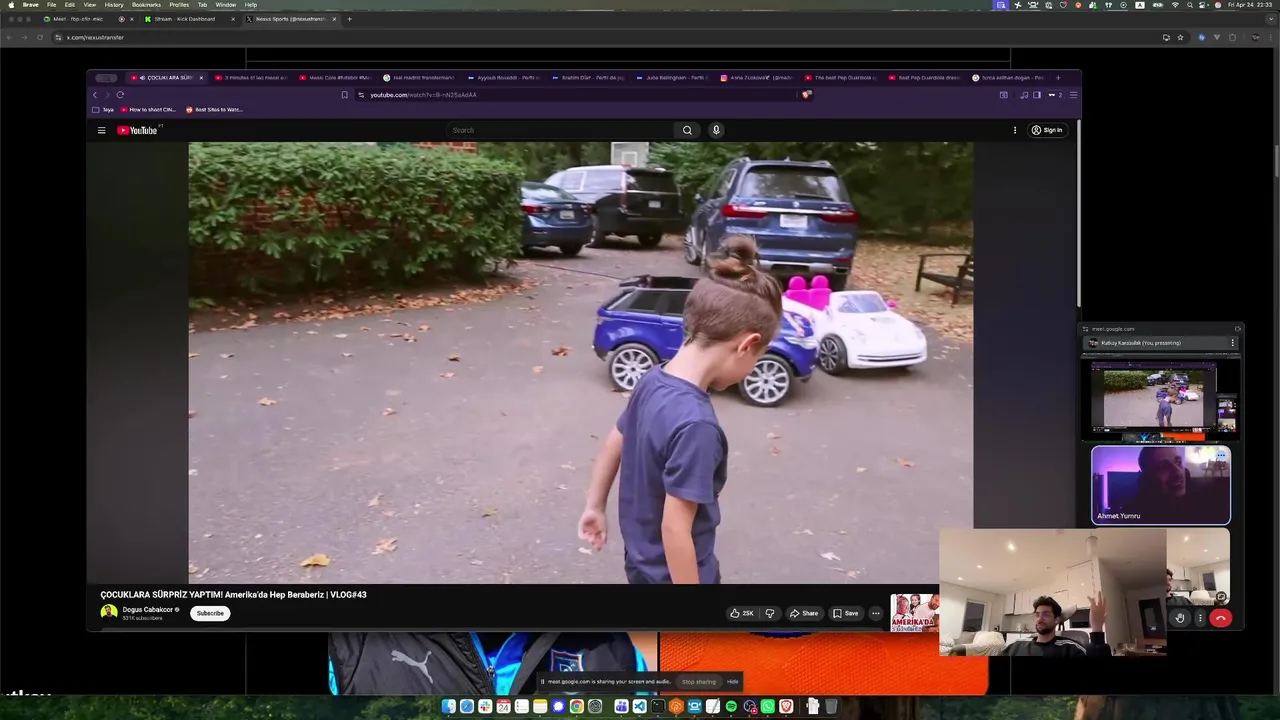1280x720 pixels.
Task: Focus the YouTube search box
Action: coord(560,130)
